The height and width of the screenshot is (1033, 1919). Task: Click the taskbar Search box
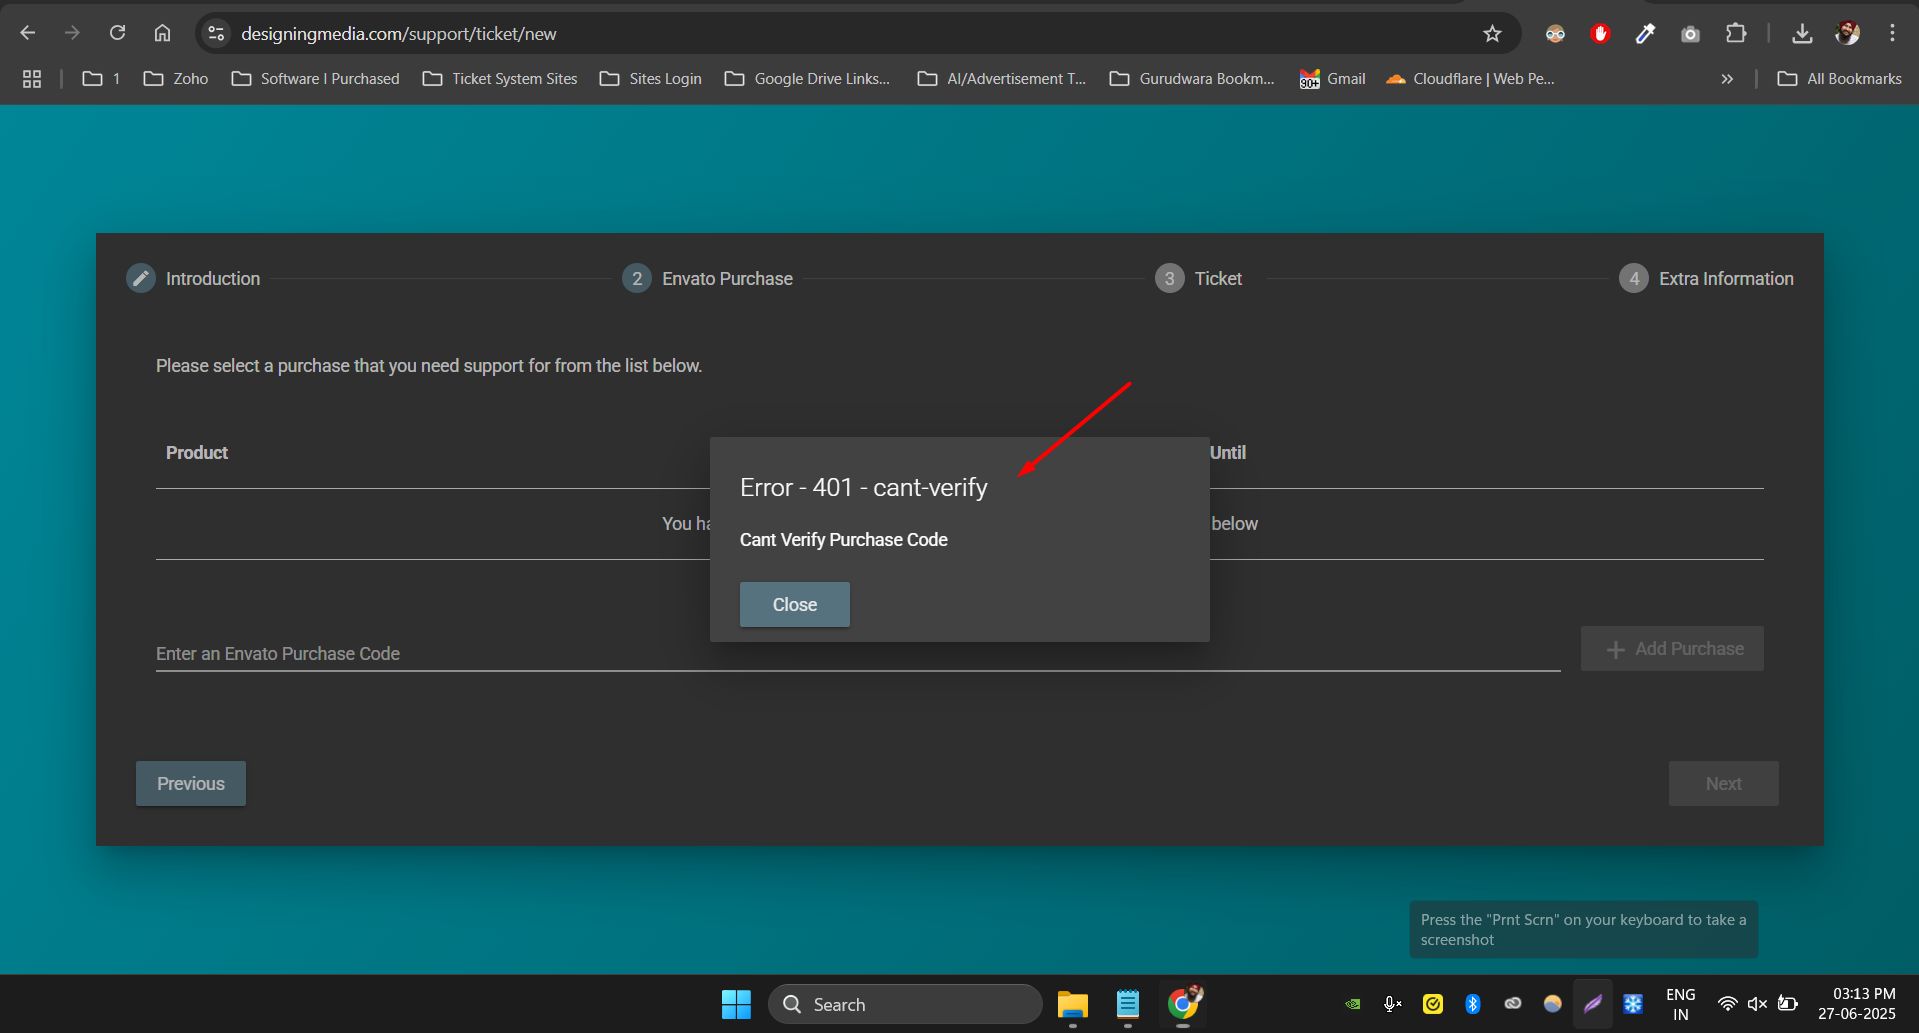(x=905, y=1004)
